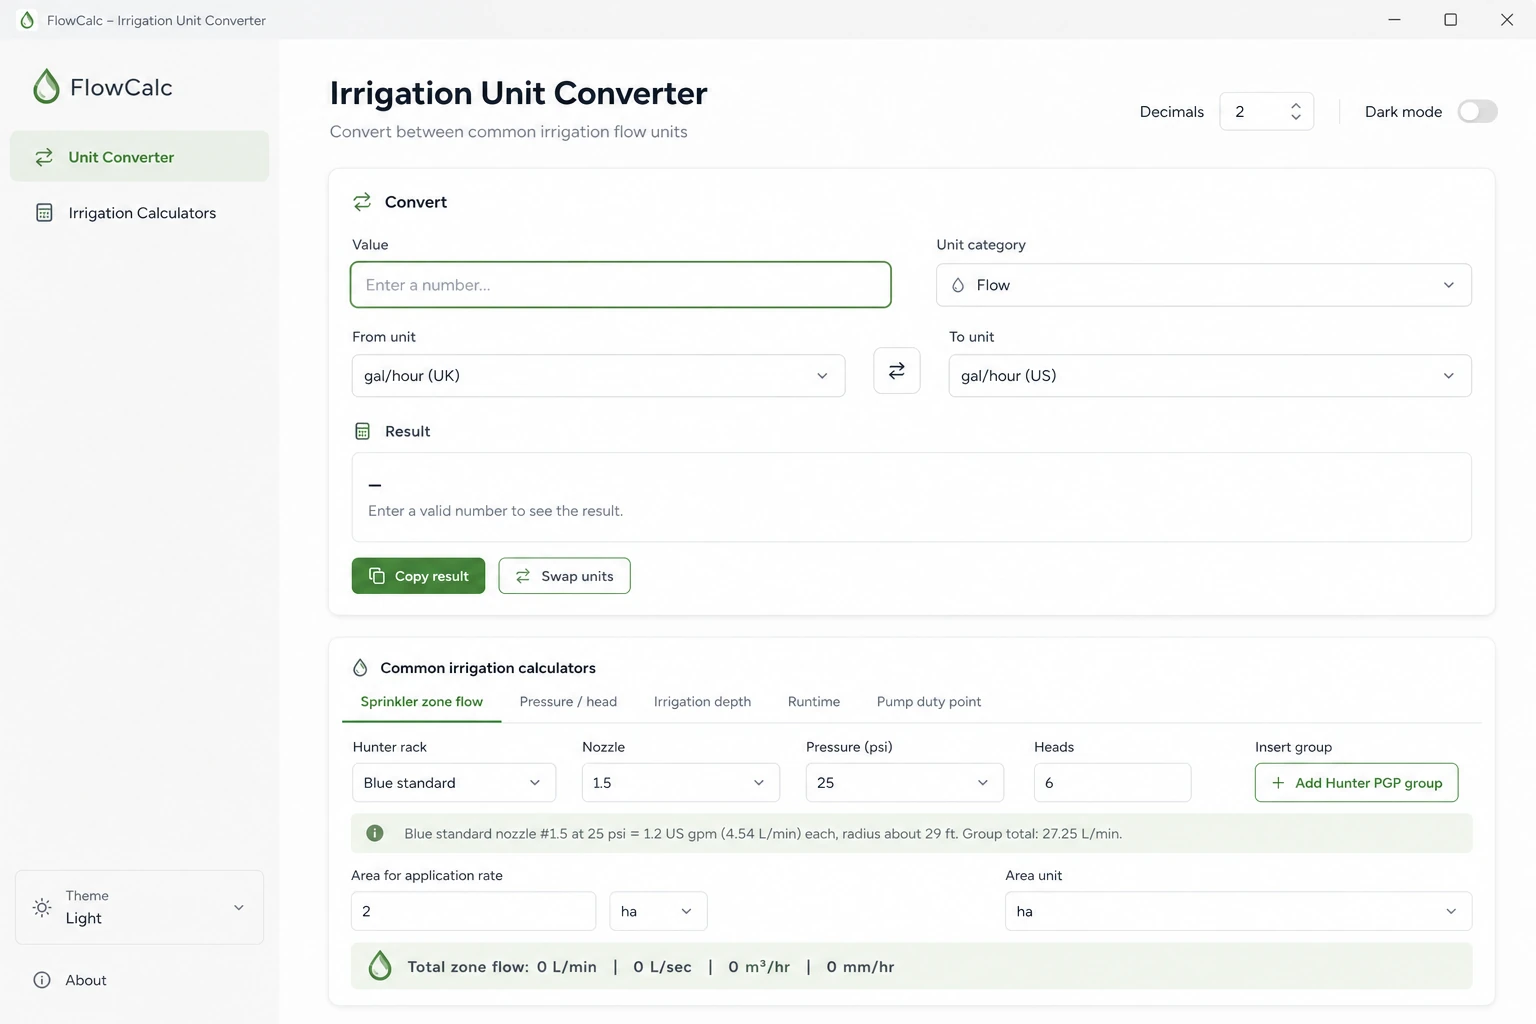Switch to the Irrigation depth tab
The height and width of the screenshot is (1024, 1536).
tap(702, 702)
